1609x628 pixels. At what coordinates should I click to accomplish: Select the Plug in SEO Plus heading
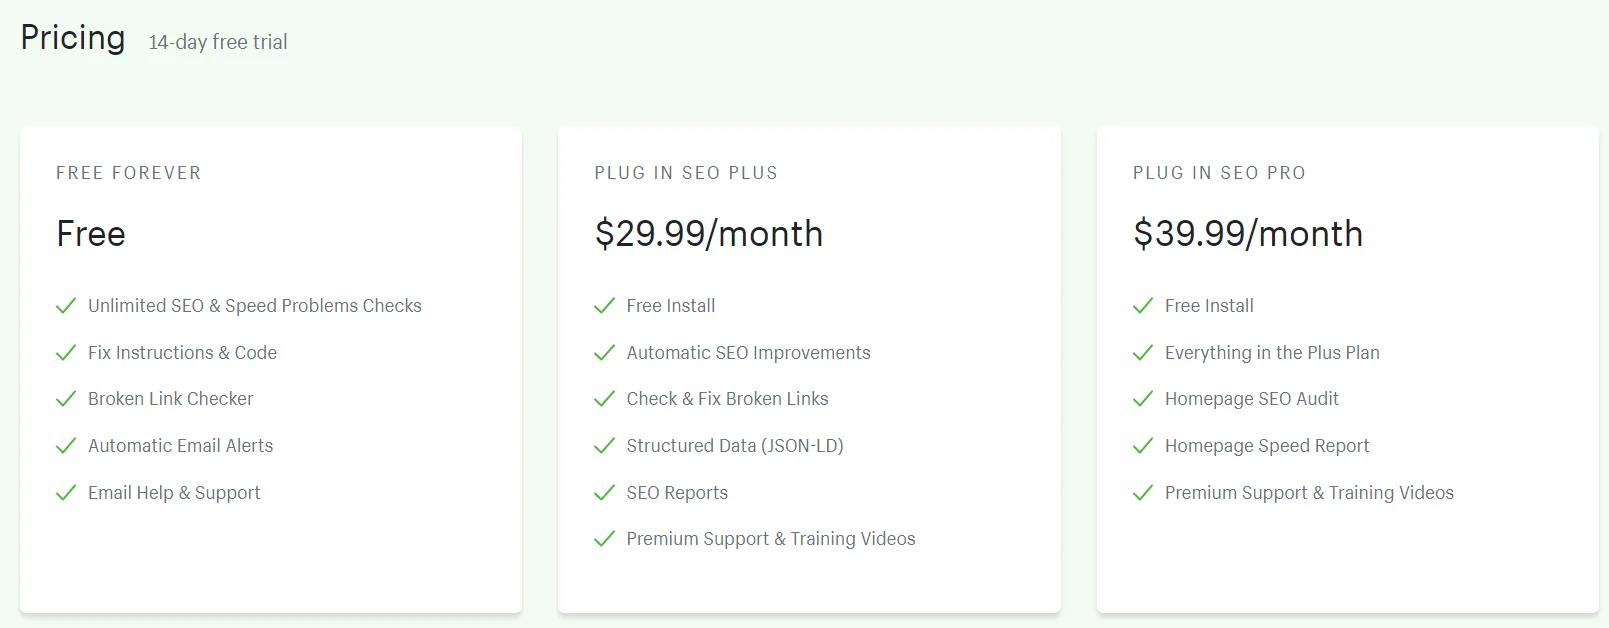(x=686, y=173)
